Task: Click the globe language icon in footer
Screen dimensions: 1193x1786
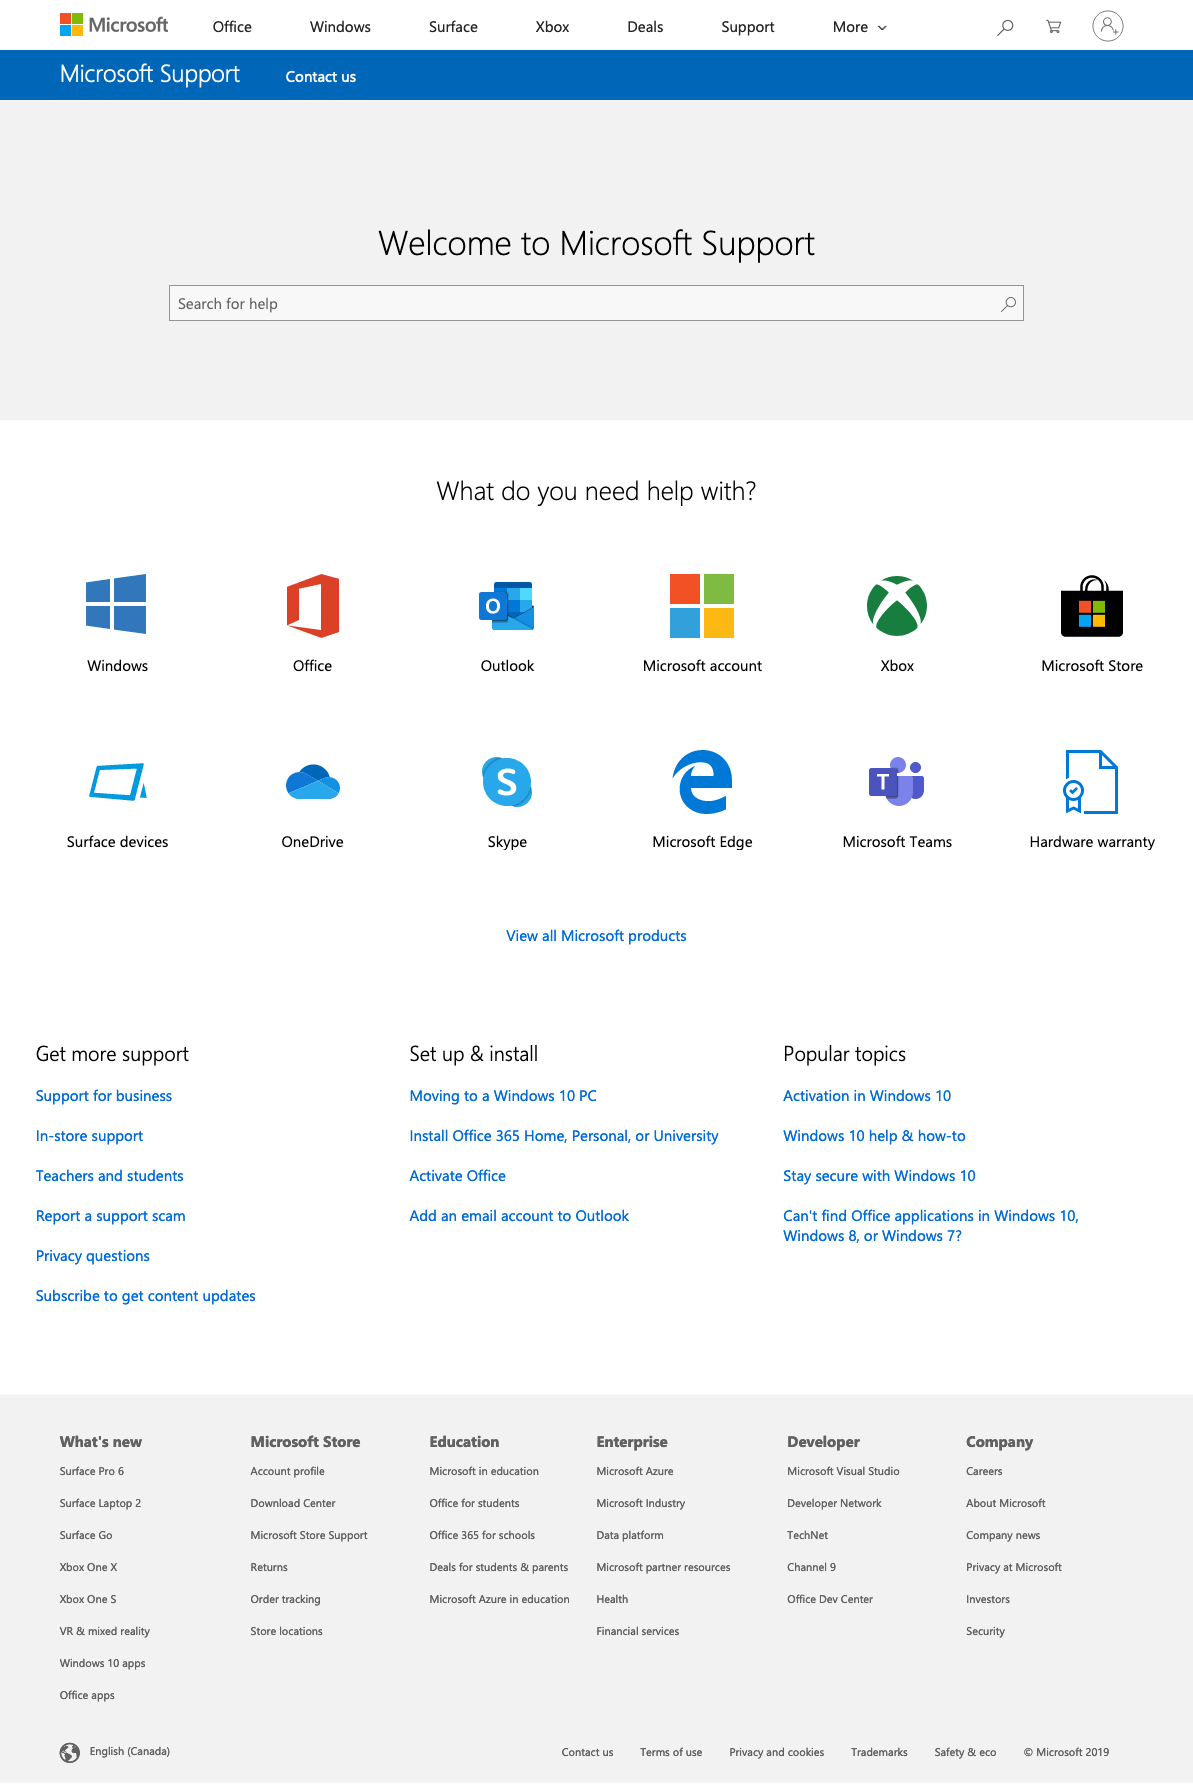Action: (69, 1752)
